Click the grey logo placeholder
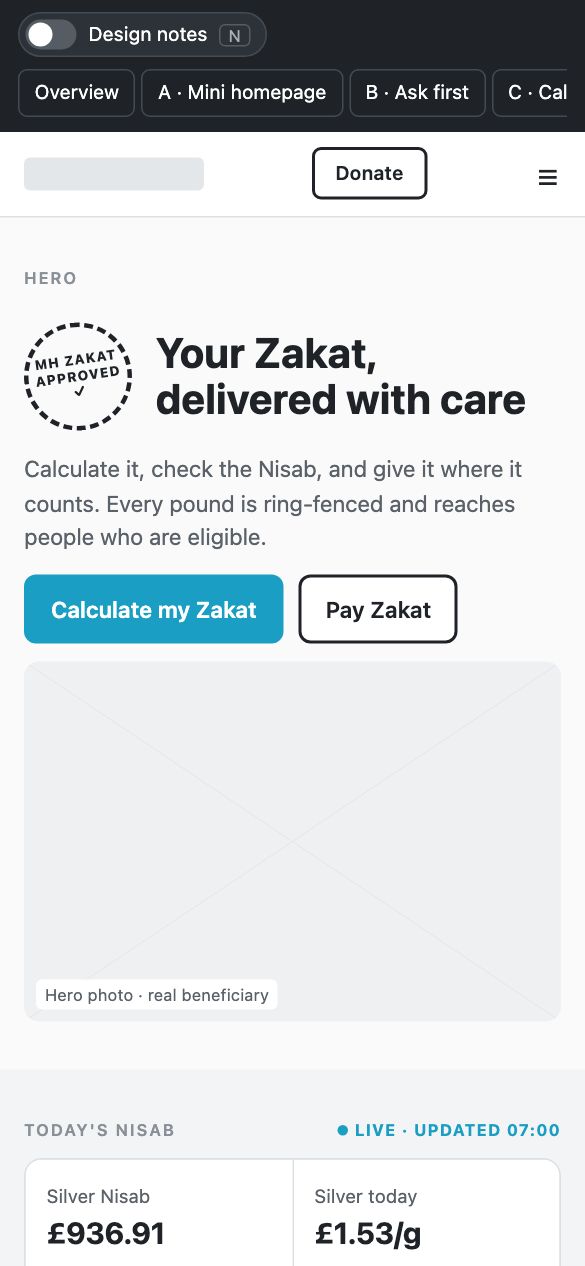The image size is (585, 1266). [x=114, y=174]
